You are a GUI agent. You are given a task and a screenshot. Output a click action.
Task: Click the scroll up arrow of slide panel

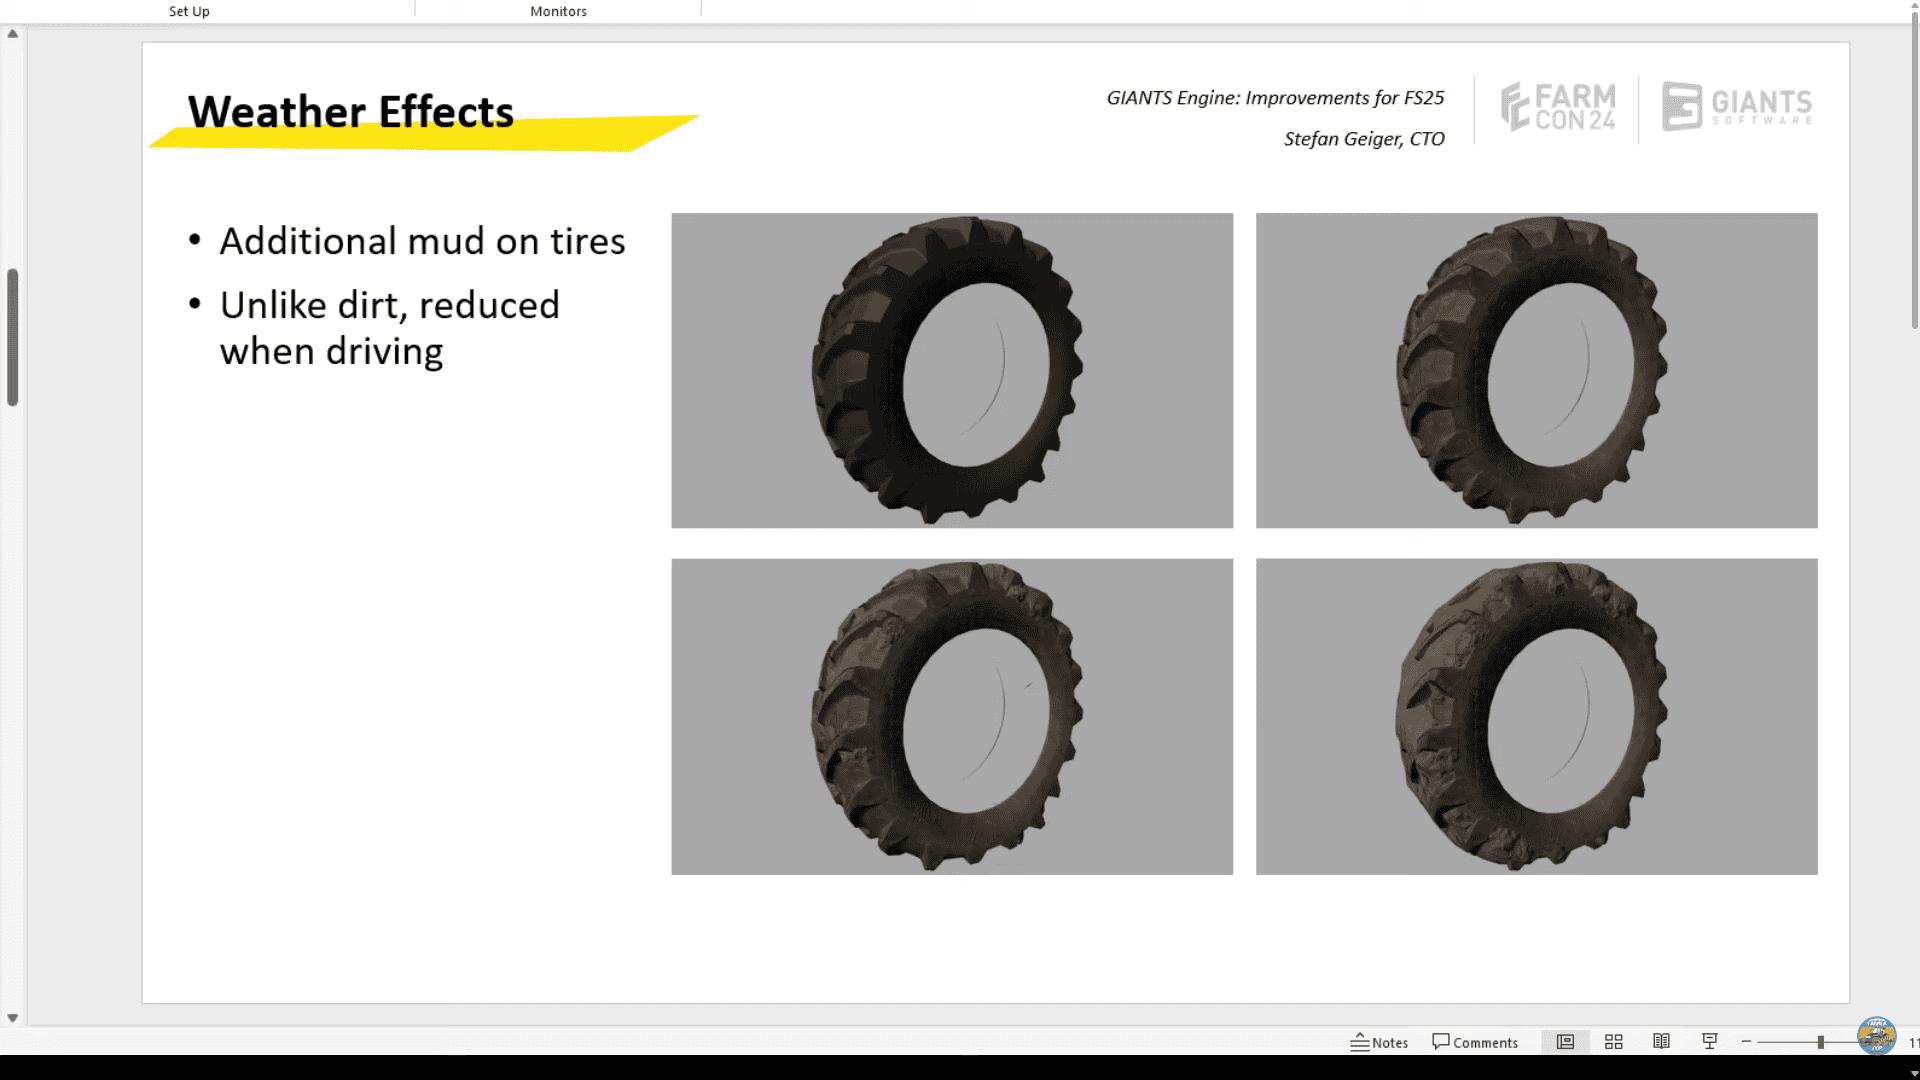12,34
